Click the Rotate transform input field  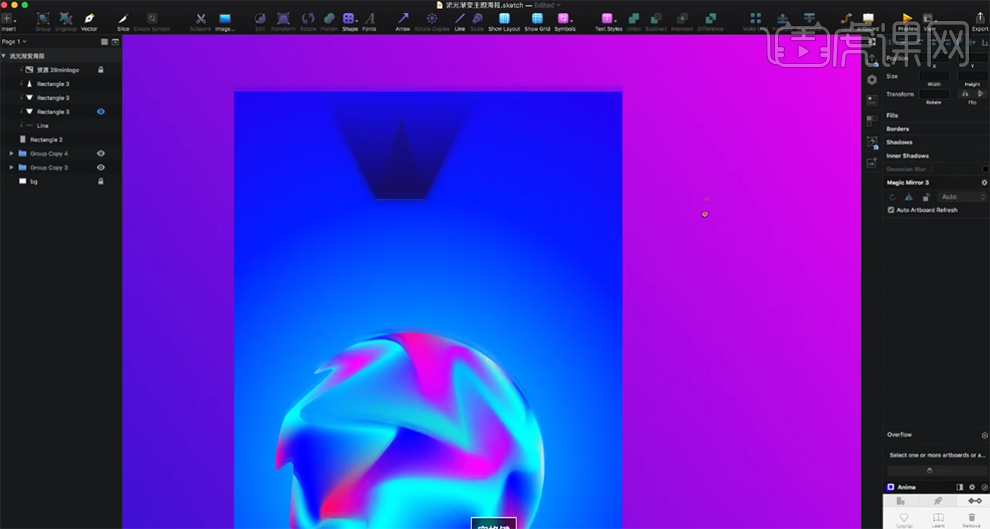934,94
